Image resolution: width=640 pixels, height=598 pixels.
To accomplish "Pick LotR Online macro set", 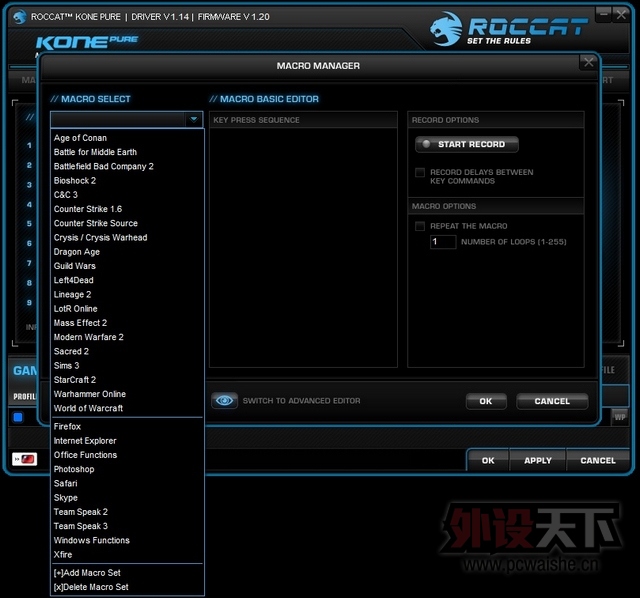I will click(127, 309).
